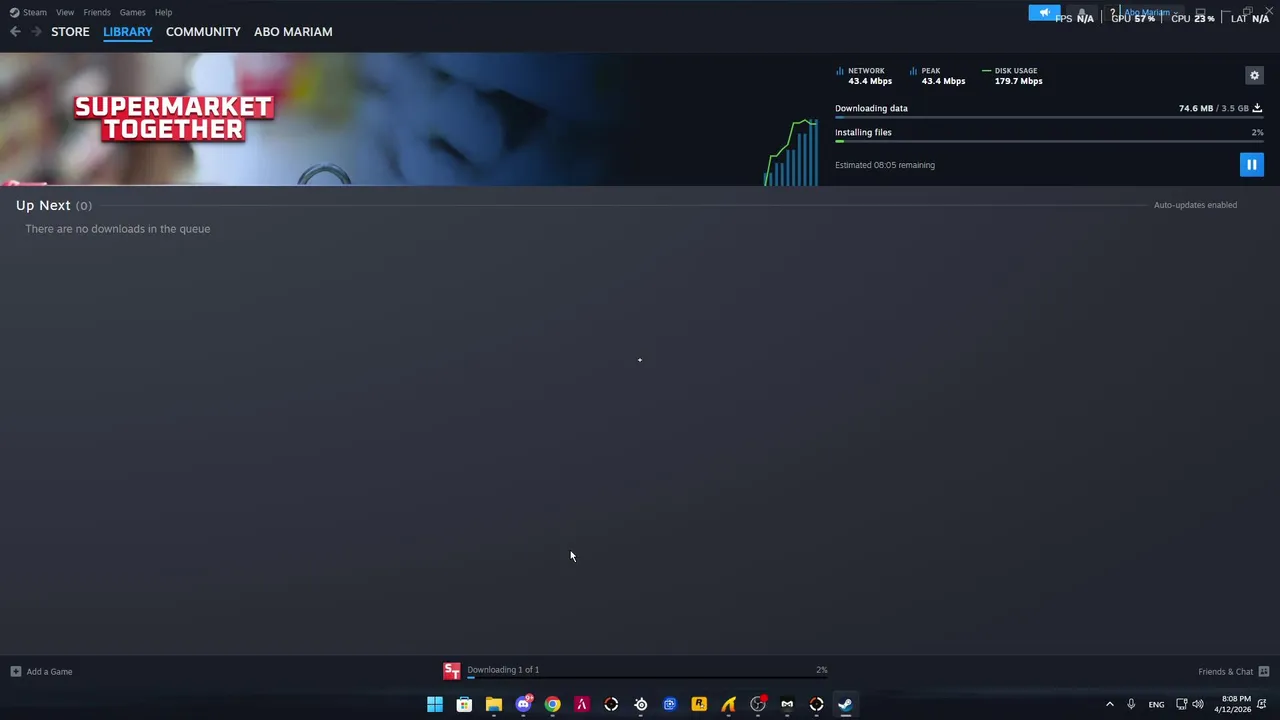The width and height of the screenshot is (1280, 720).
Task: Open Discord from the taskbar
Action: point(523,705)
